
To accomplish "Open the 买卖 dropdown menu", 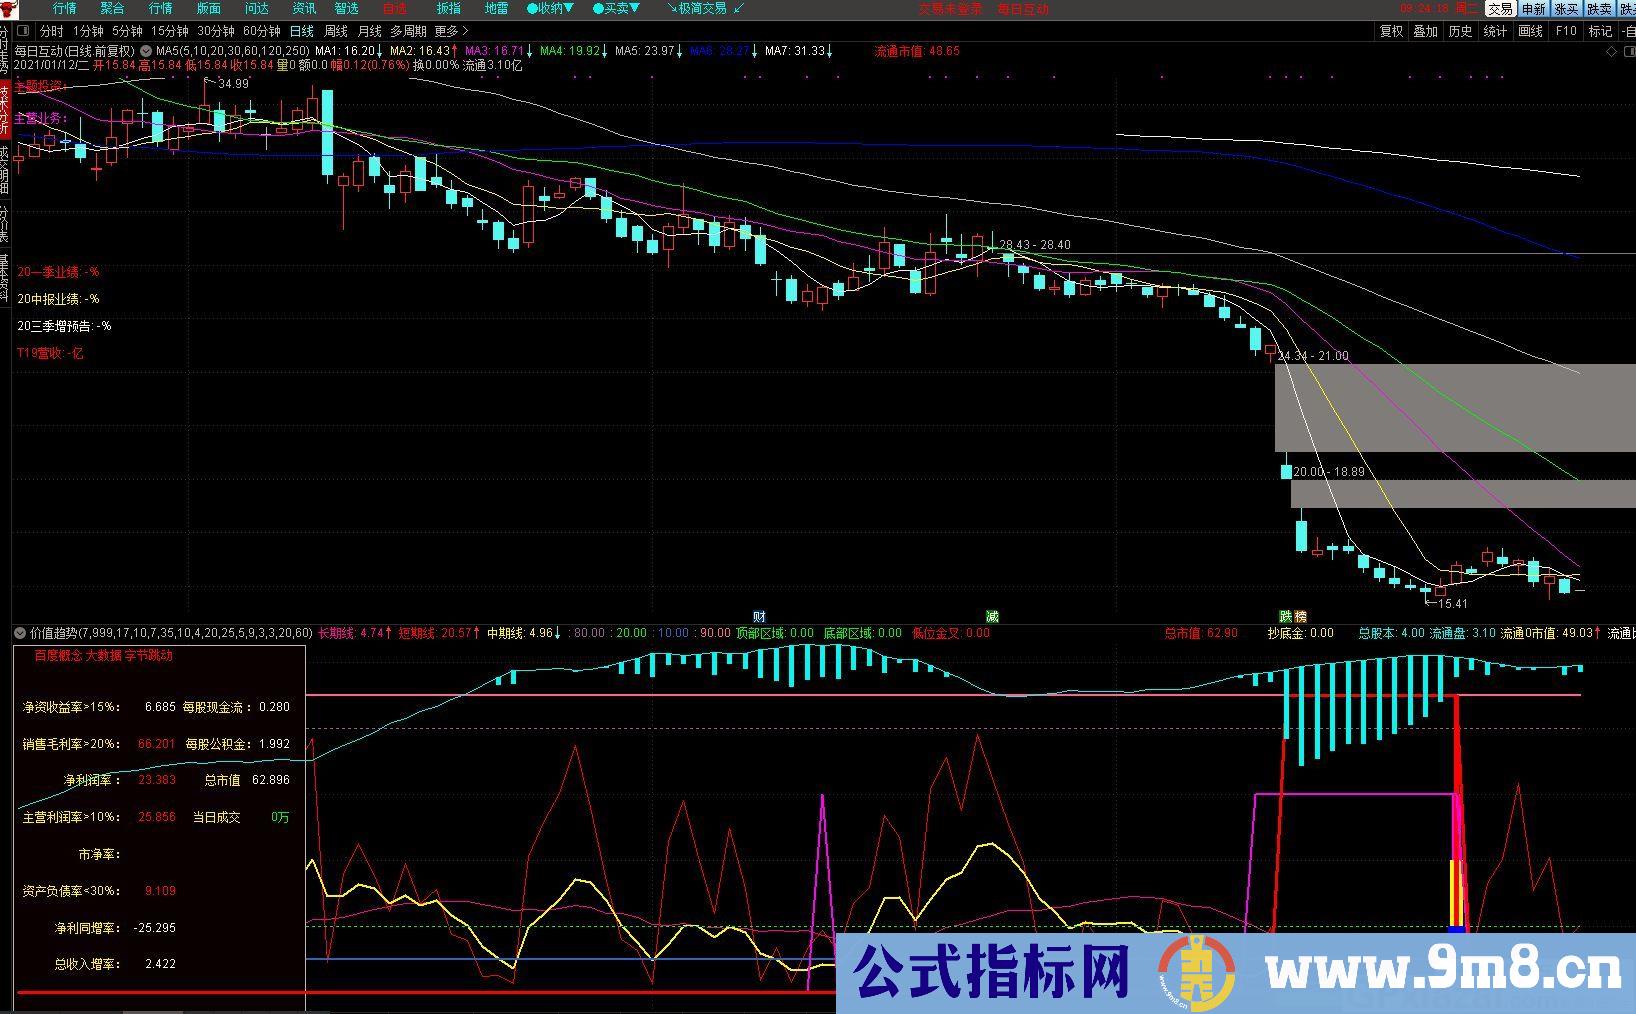I will [616, 8].
